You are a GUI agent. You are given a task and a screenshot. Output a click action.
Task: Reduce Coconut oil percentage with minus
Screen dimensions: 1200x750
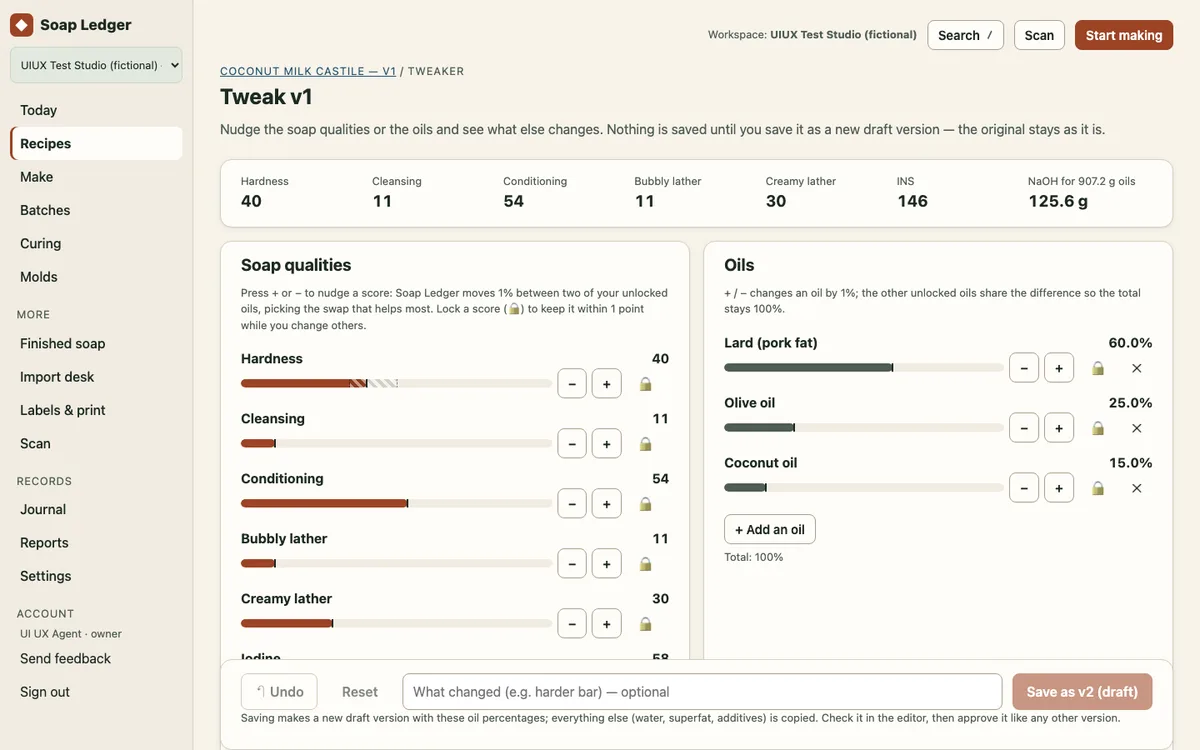tap(1024, 488)
